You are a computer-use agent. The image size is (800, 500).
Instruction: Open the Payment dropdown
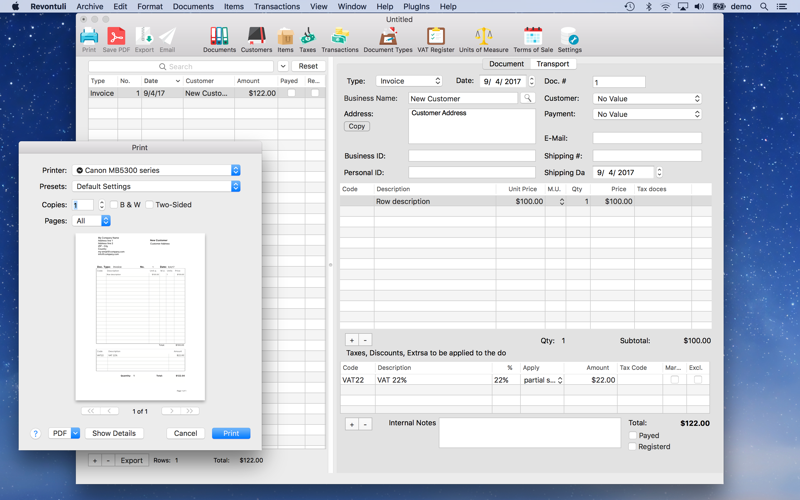(647, 114)
